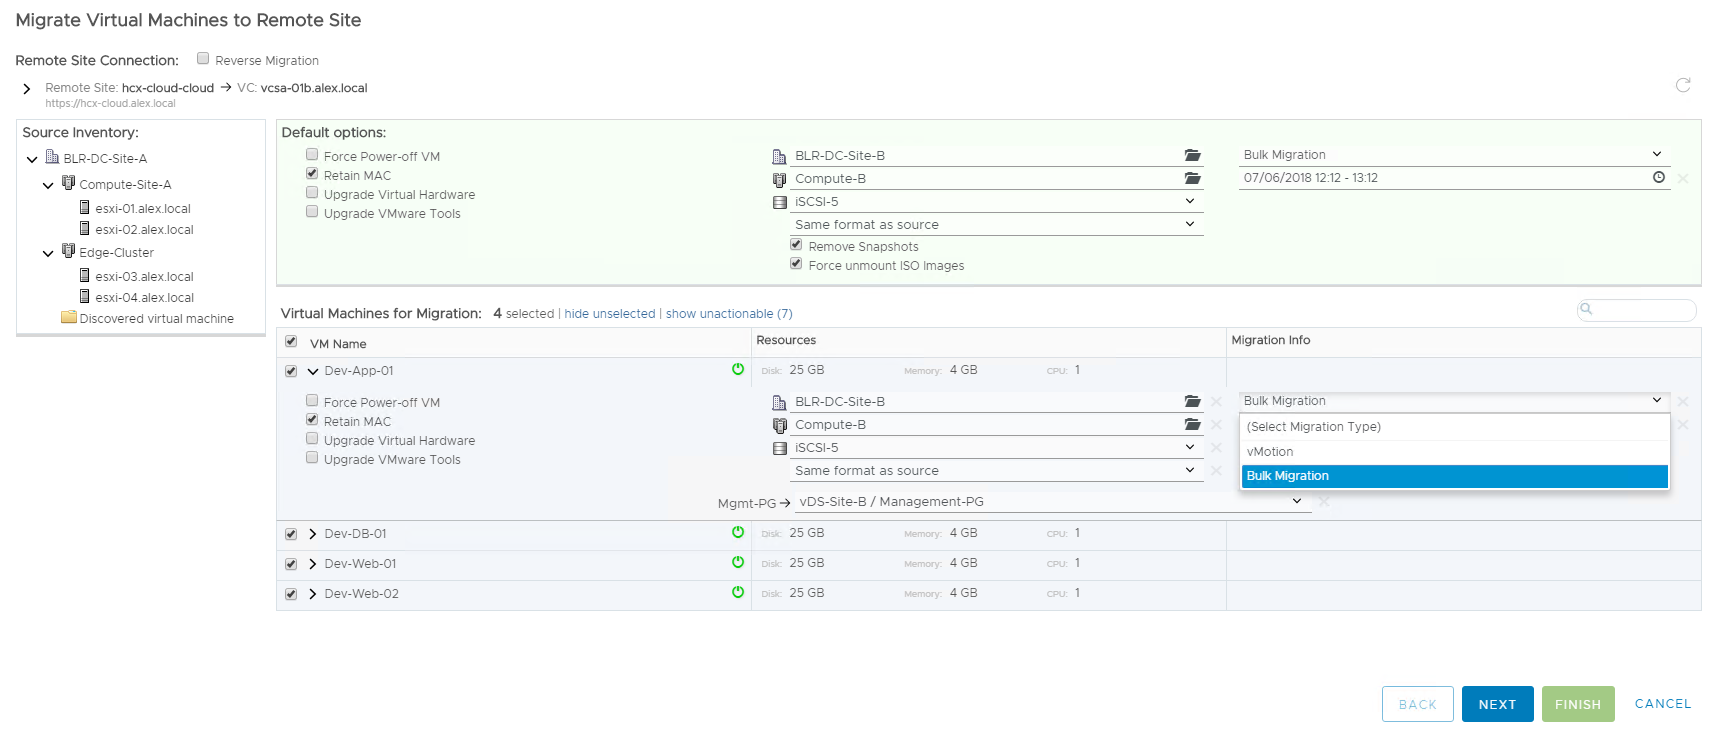This screenshot has width=1719, height=739.
Task: Select esxi-03.alex.local host in inventory
Action: (144, 277)
